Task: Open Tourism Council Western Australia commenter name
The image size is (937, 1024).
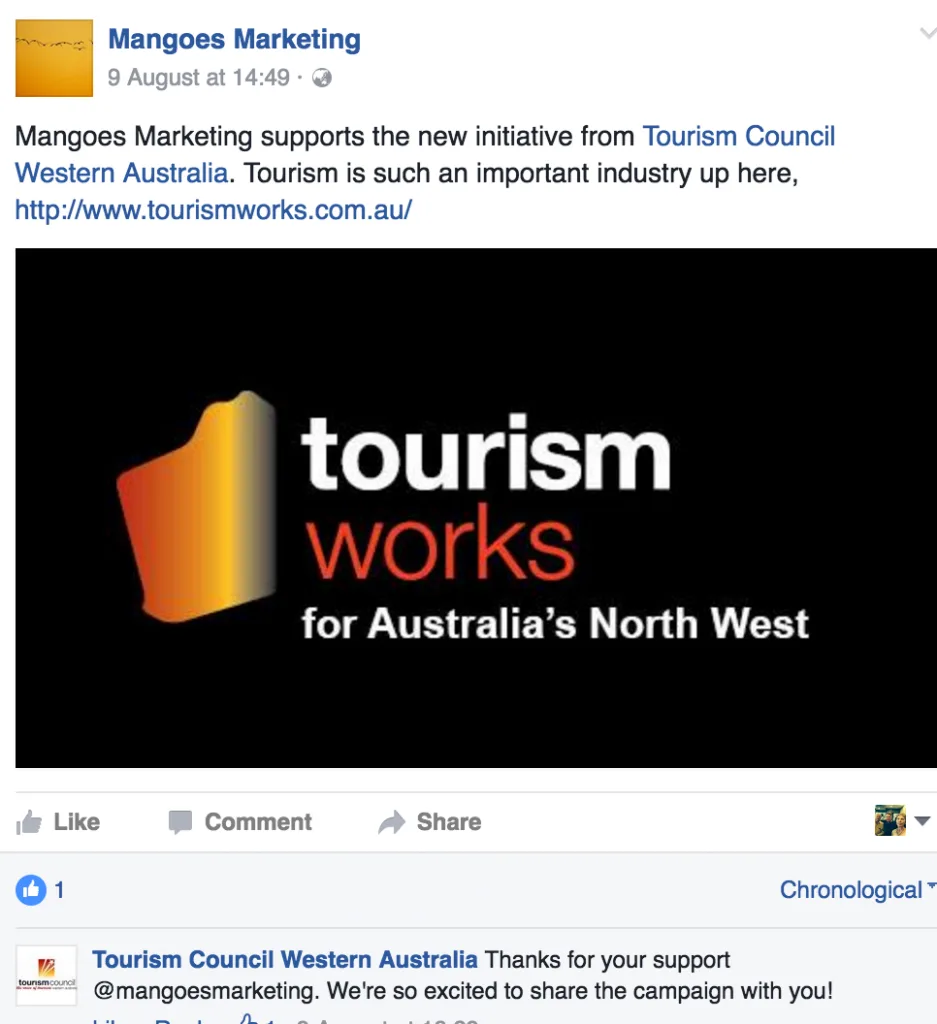Action: [x=285, y=959]
